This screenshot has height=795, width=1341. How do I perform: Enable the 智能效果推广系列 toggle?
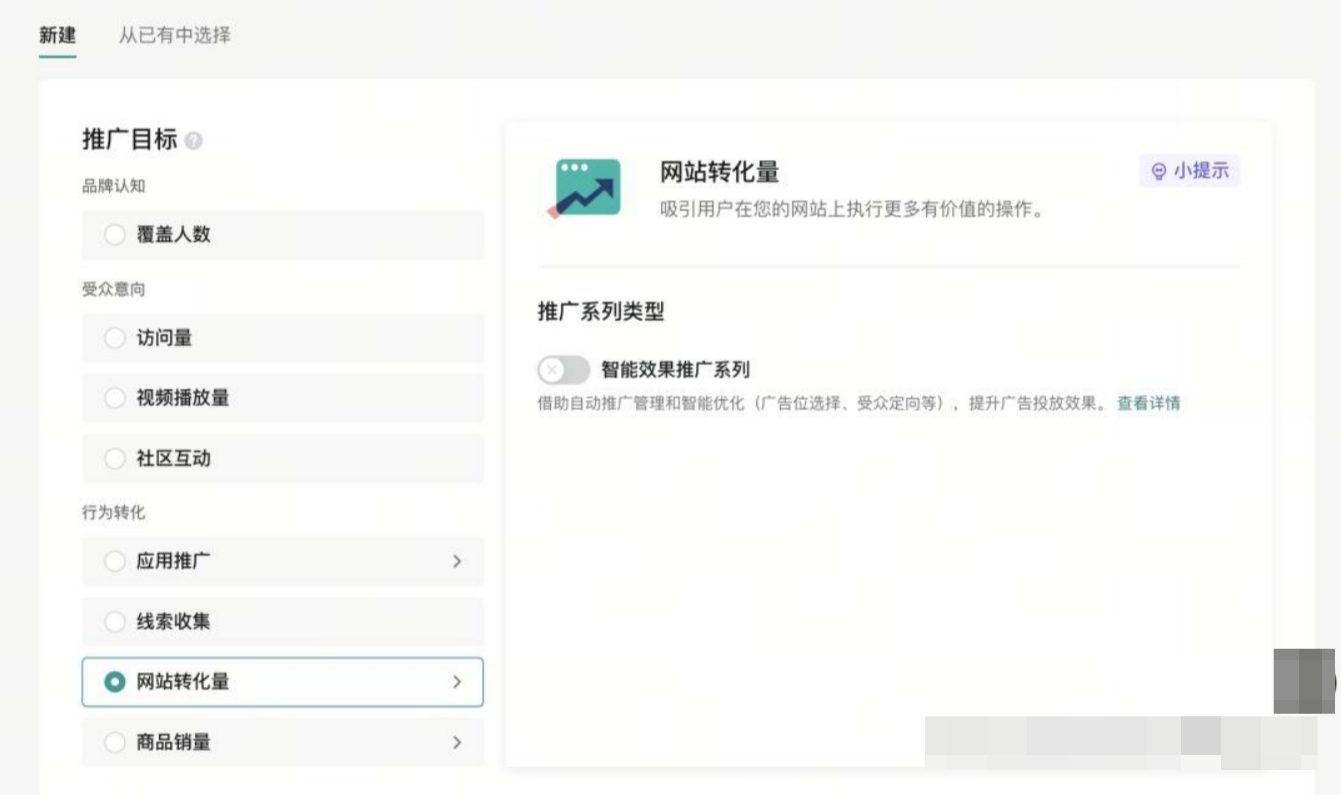(562, 371)
